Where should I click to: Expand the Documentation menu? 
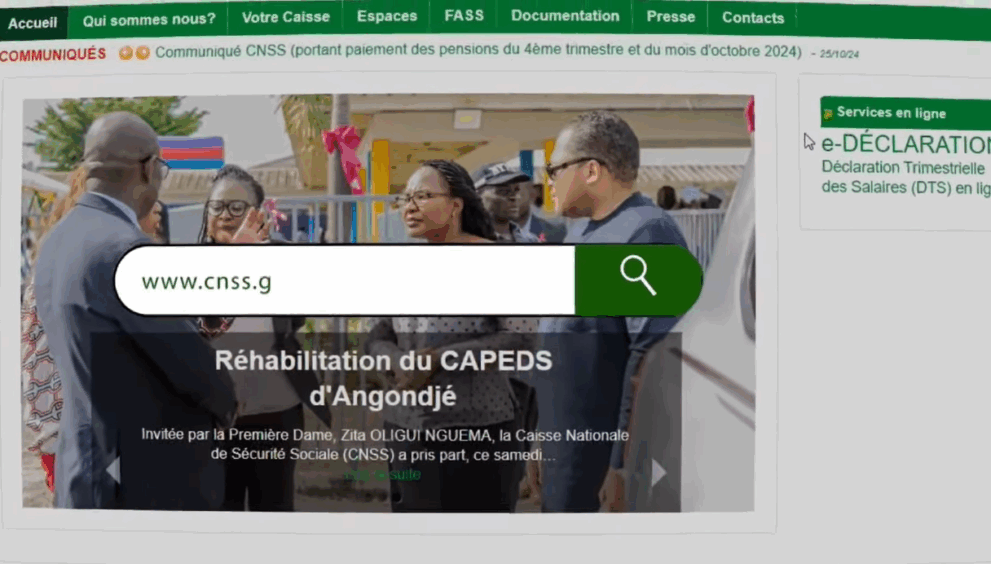[565, 16]
